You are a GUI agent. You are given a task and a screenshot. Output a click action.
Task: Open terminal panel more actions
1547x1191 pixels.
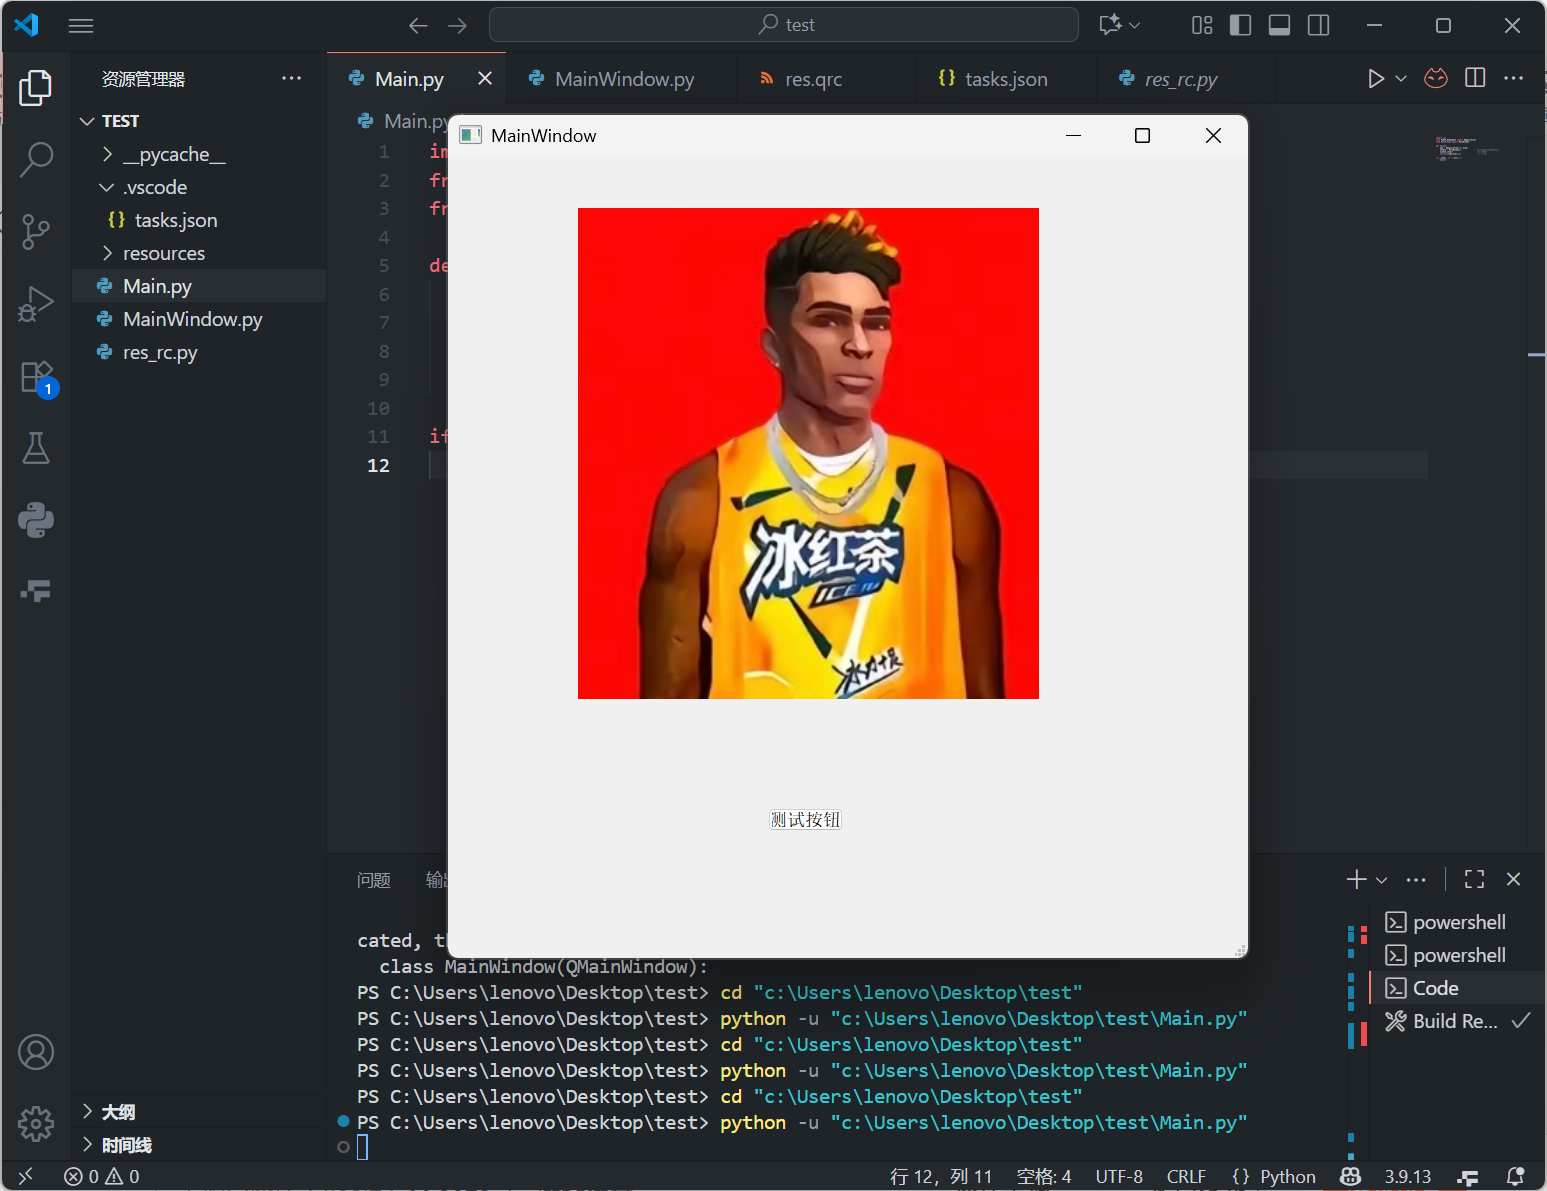(x=1416, y=879)
